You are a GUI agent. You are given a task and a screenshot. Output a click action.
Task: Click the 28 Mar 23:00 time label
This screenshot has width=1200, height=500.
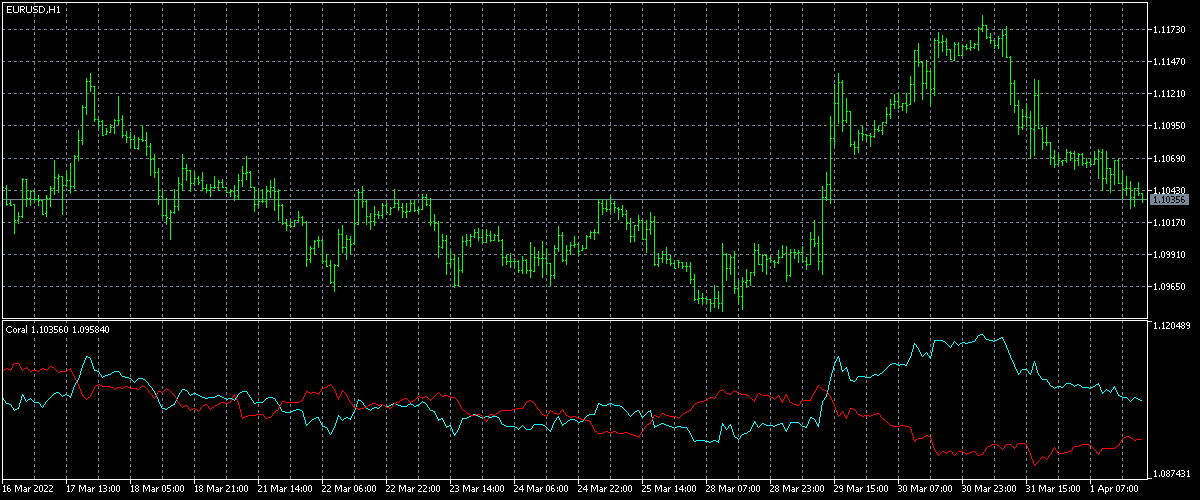coord(797,489)
